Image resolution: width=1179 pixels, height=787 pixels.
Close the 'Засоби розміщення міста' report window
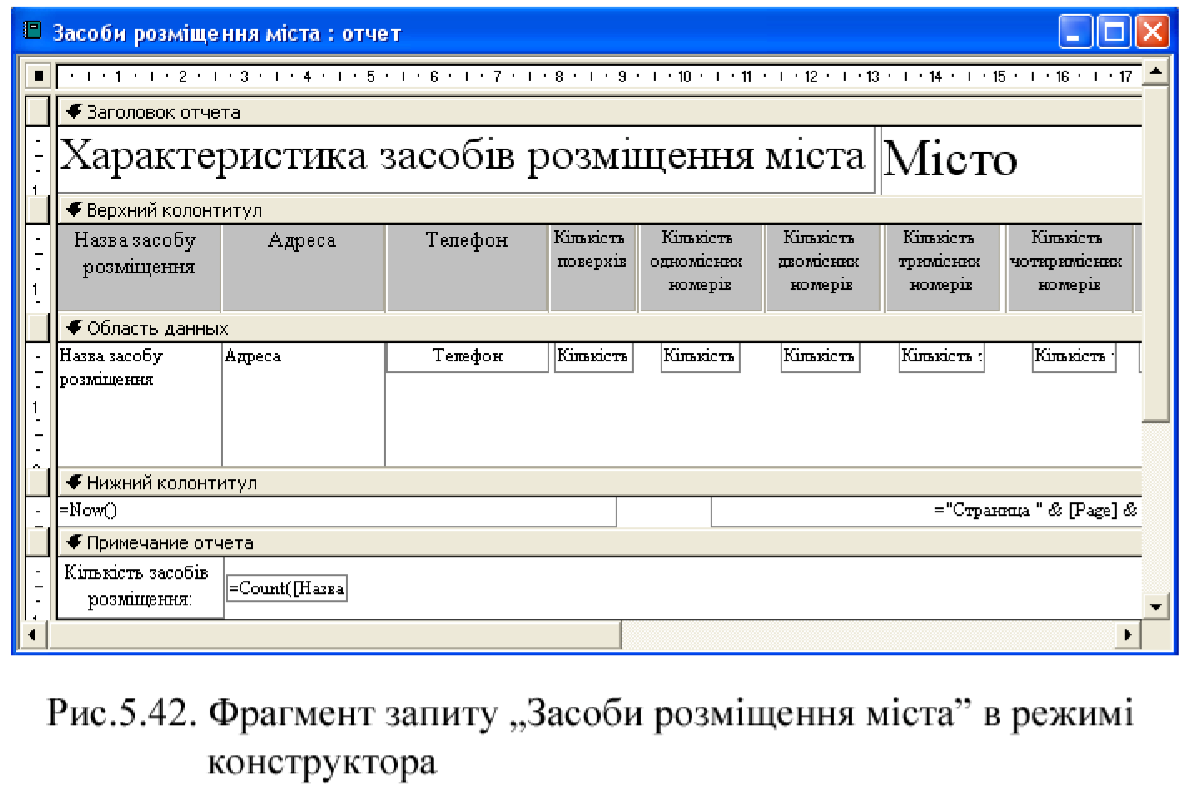pyautogui.click(x=1152, y=32)
